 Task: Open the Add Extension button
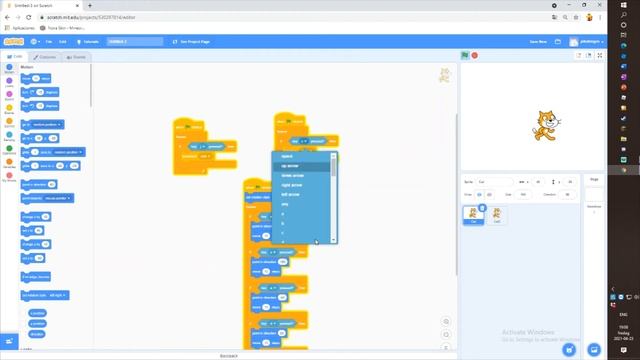[9, 341]
